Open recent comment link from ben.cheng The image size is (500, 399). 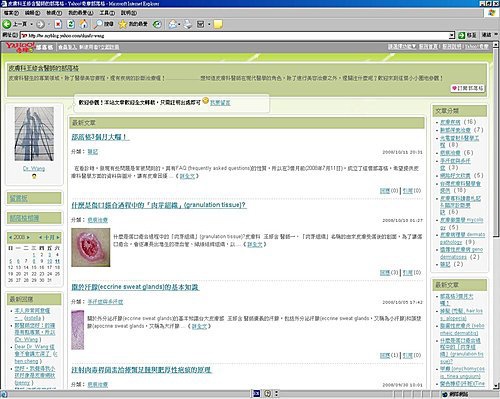(x=36, y=354)
